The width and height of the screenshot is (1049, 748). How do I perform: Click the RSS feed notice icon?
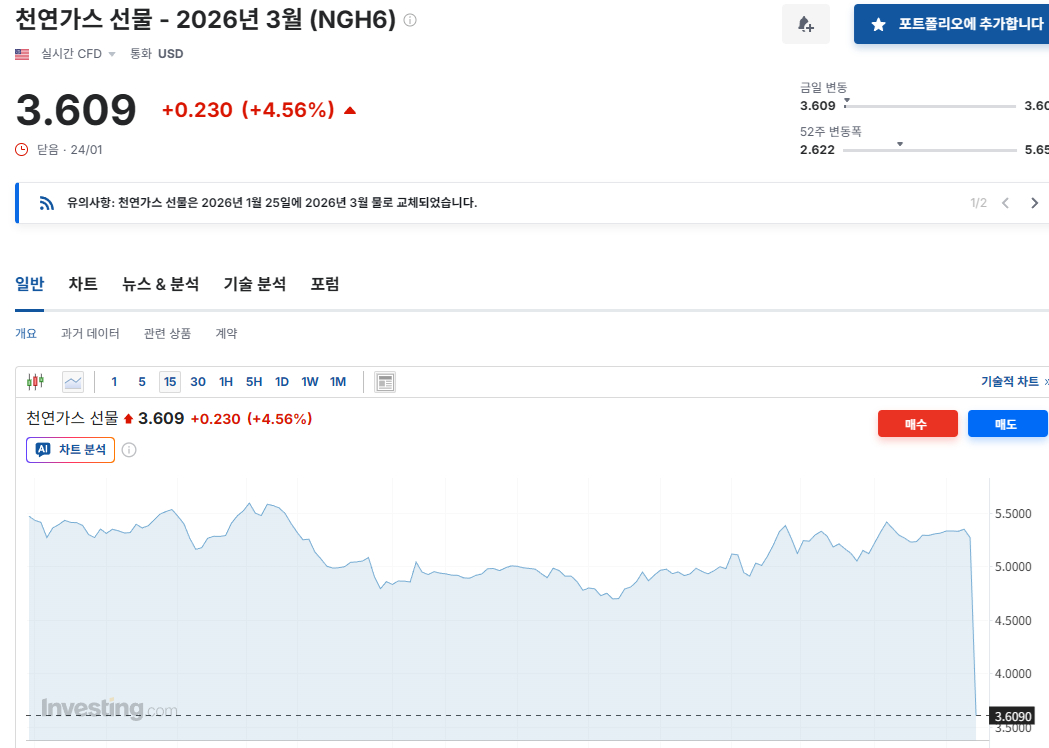[x=46, y=203]
